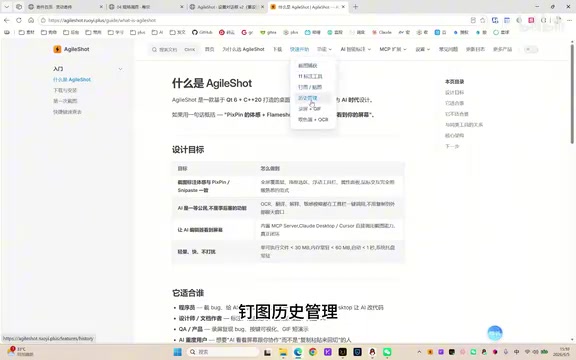This screenshot has width=576, height=360.
Task: Open 常见问题 navbar link
Action: 448,49
